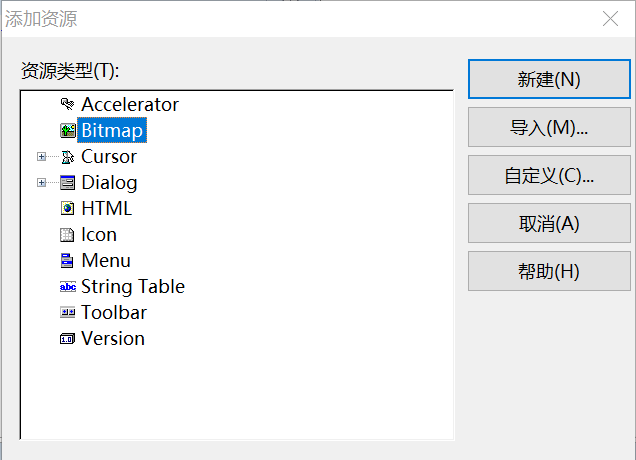Image resolution: width=636 pixels, height=460 pixels.
Task: Choose Version from the resource type list
Action: (112, 338)
